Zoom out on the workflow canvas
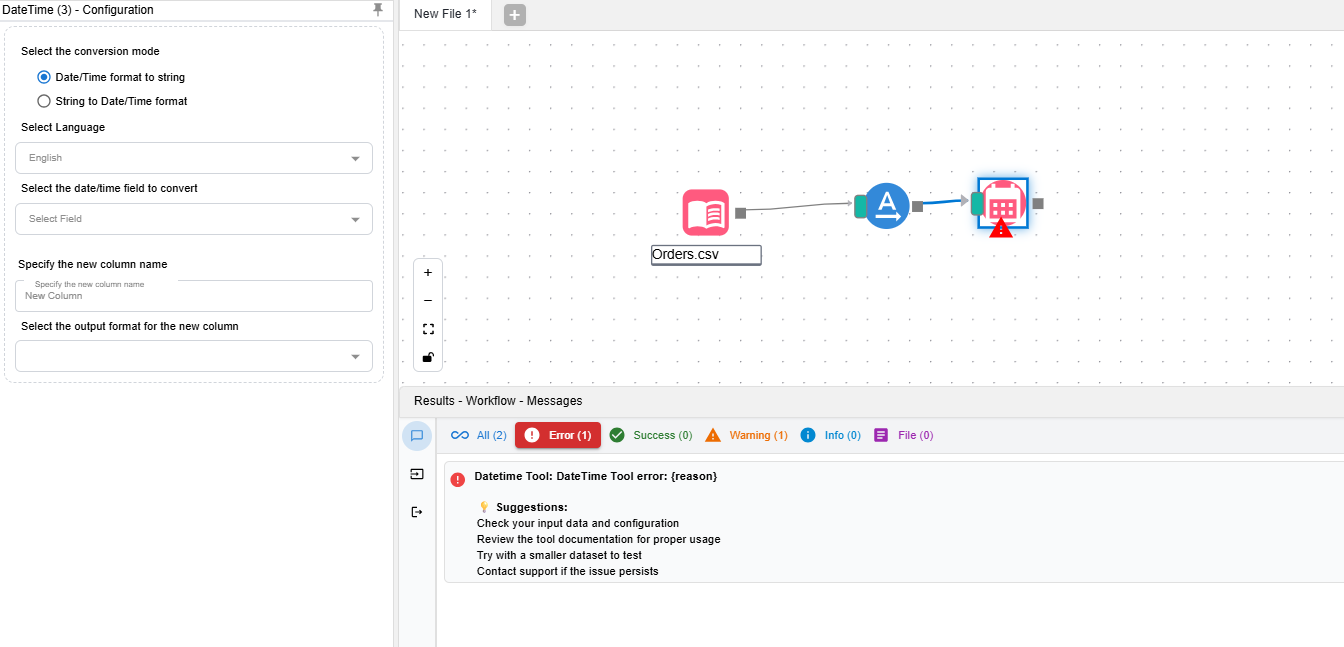This screenshot has width=1344, height=647. pos(428,301)
